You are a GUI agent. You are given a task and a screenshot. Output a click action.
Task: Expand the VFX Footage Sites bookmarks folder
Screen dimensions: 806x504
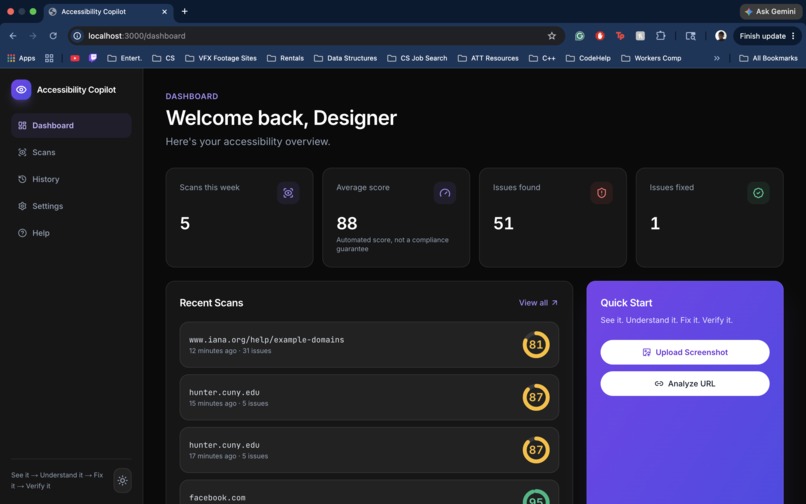pos(221,58)
